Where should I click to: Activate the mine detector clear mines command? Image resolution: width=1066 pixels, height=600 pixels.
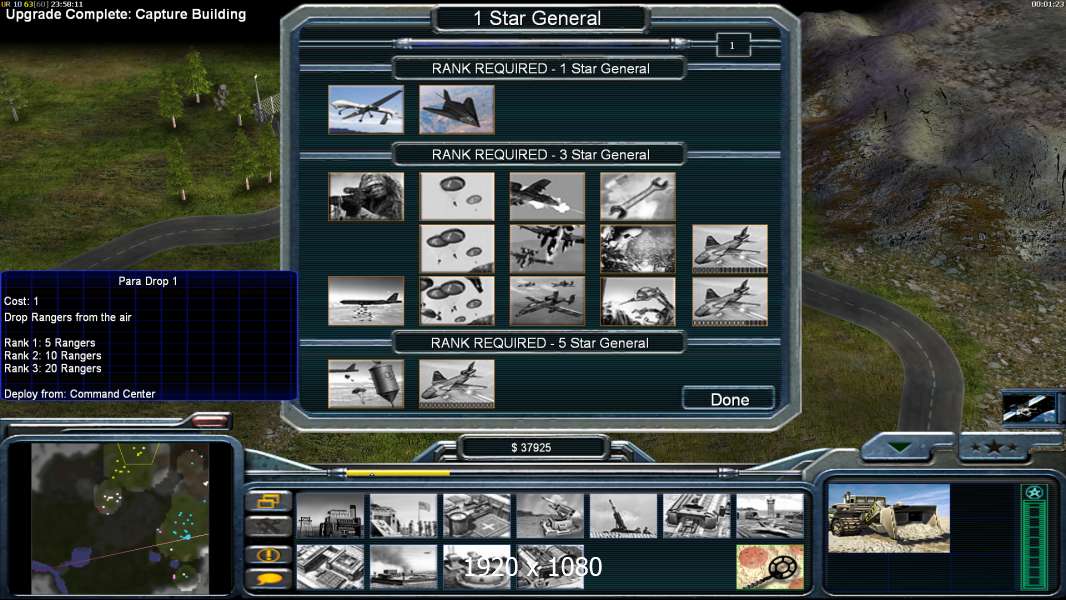[x=770, y=567]
